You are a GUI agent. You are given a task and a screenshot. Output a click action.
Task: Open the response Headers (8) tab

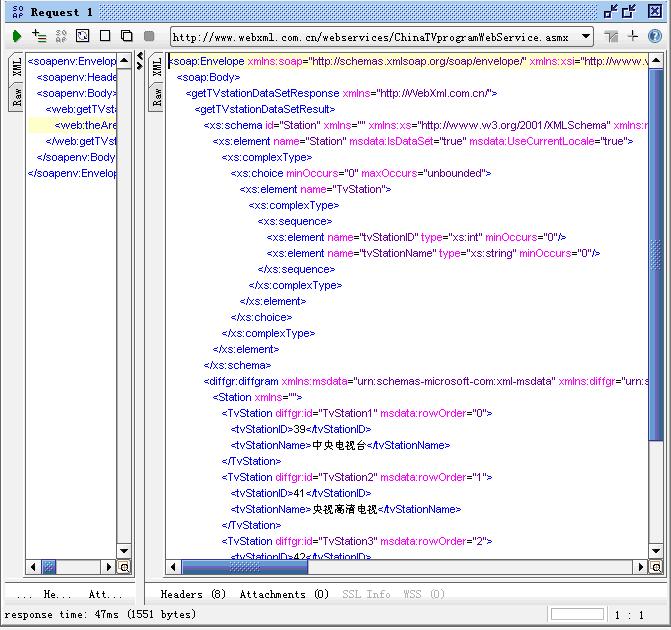tap(193, 594)
